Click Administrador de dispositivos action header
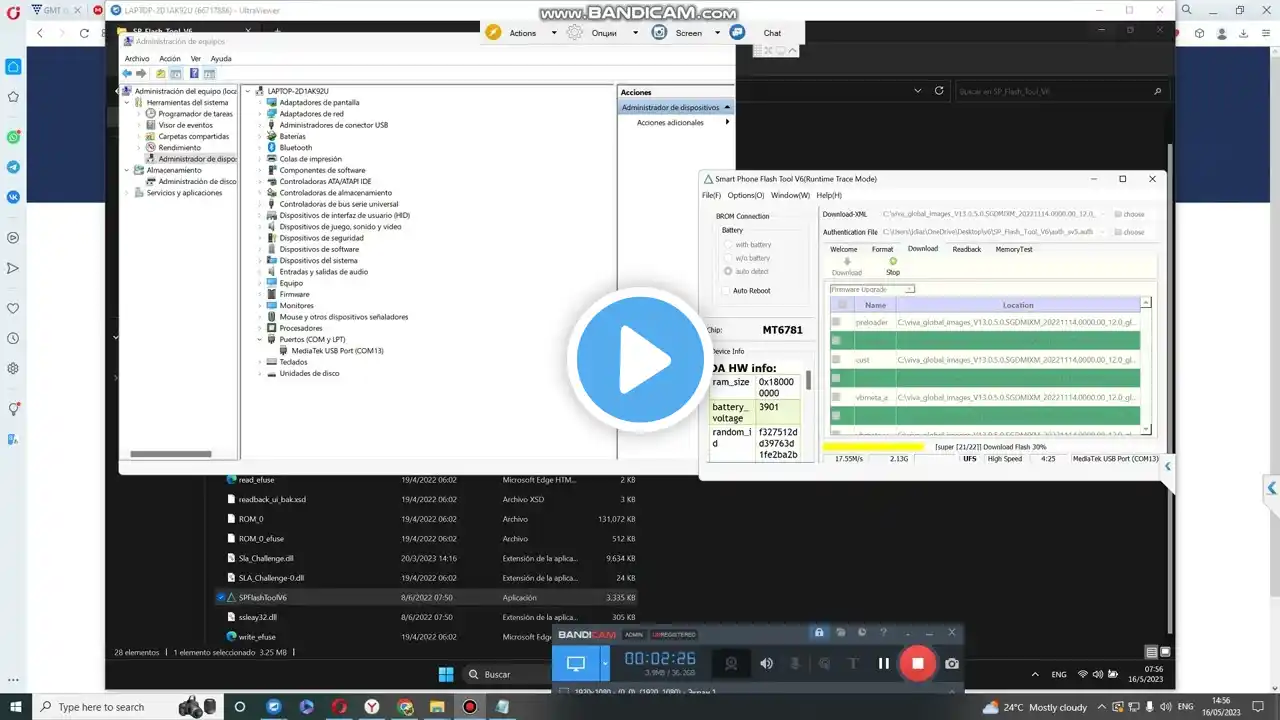This screenshot has height=720, width=1280. tap(676, 107)
